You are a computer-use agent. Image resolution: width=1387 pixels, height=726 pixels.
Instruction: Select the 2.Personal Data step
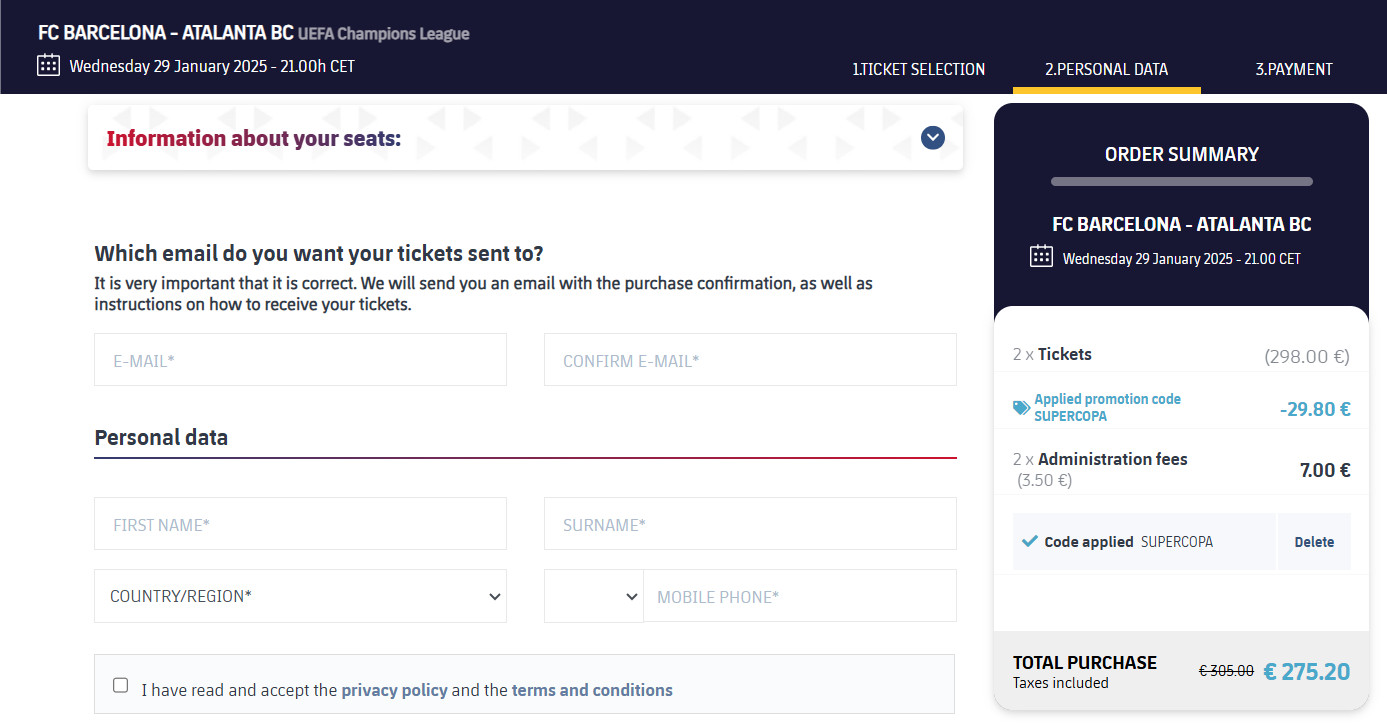coord(1106,69)
